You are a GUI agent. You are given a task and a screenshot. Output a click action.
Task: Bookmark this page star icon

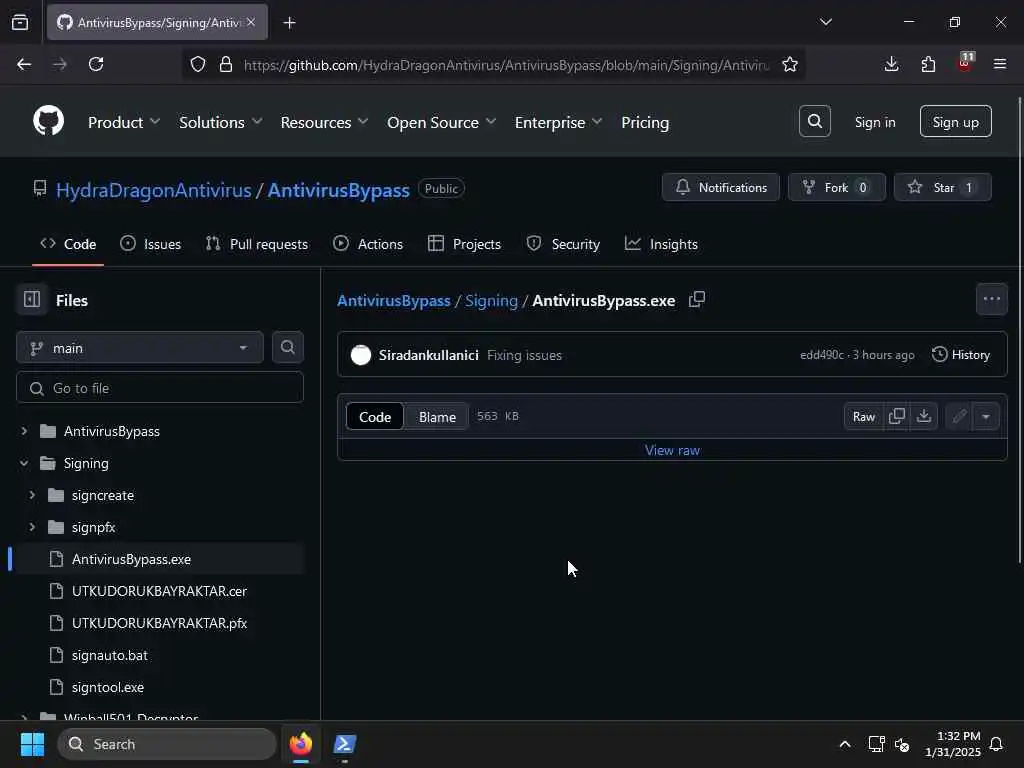click(x=790, y=64)
